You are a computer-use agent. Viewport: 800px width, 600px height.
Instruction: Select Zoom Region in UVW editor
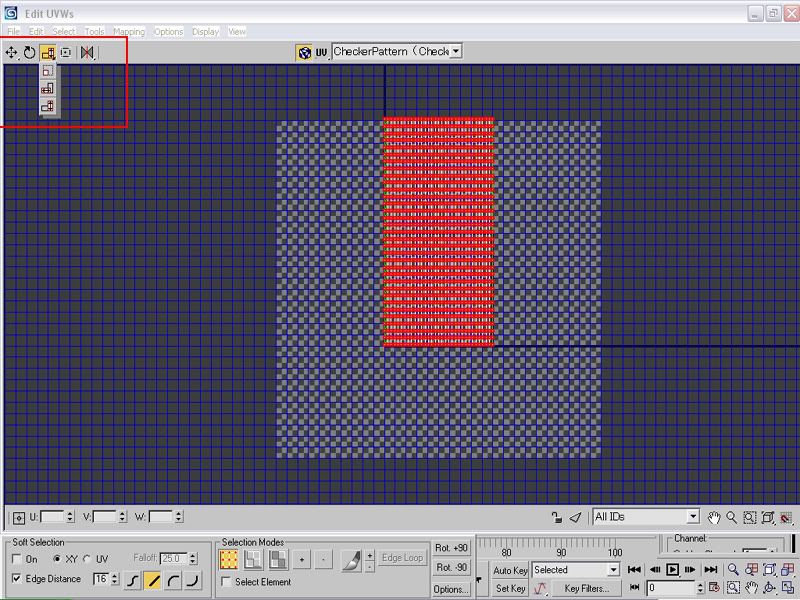(749, 518)
